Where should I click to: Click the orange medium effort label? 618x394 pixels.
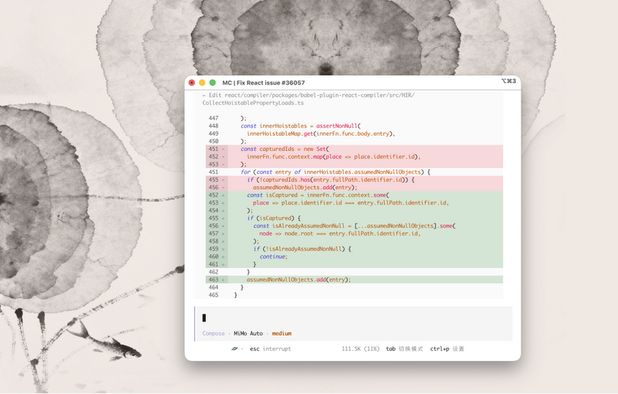tap(281, 333)
